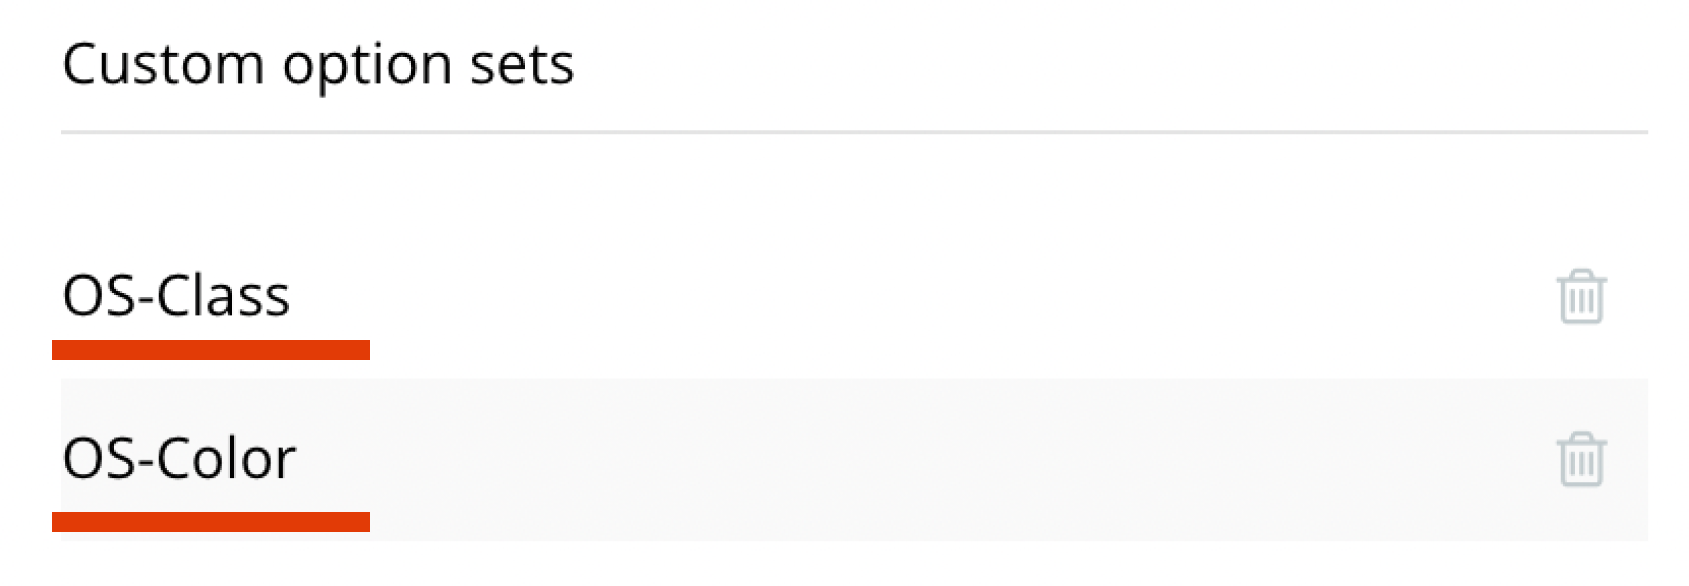Viewport: 1689px width, 586px height.
Task: Click the Custom option sets heading
Action: tap(318, 65)
